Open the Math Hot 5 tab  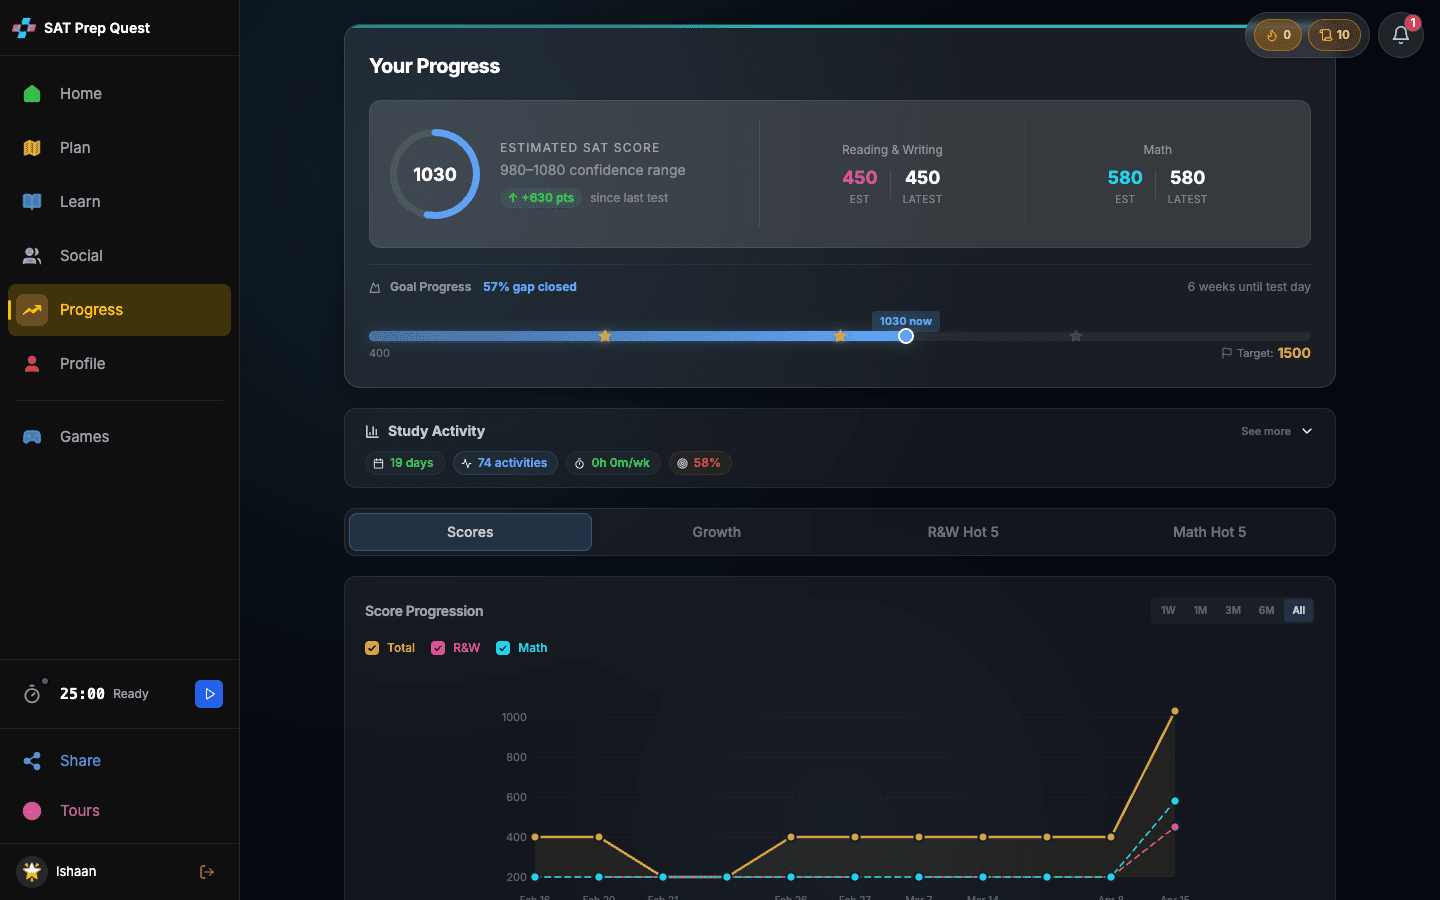click(x=1209, y=531)
